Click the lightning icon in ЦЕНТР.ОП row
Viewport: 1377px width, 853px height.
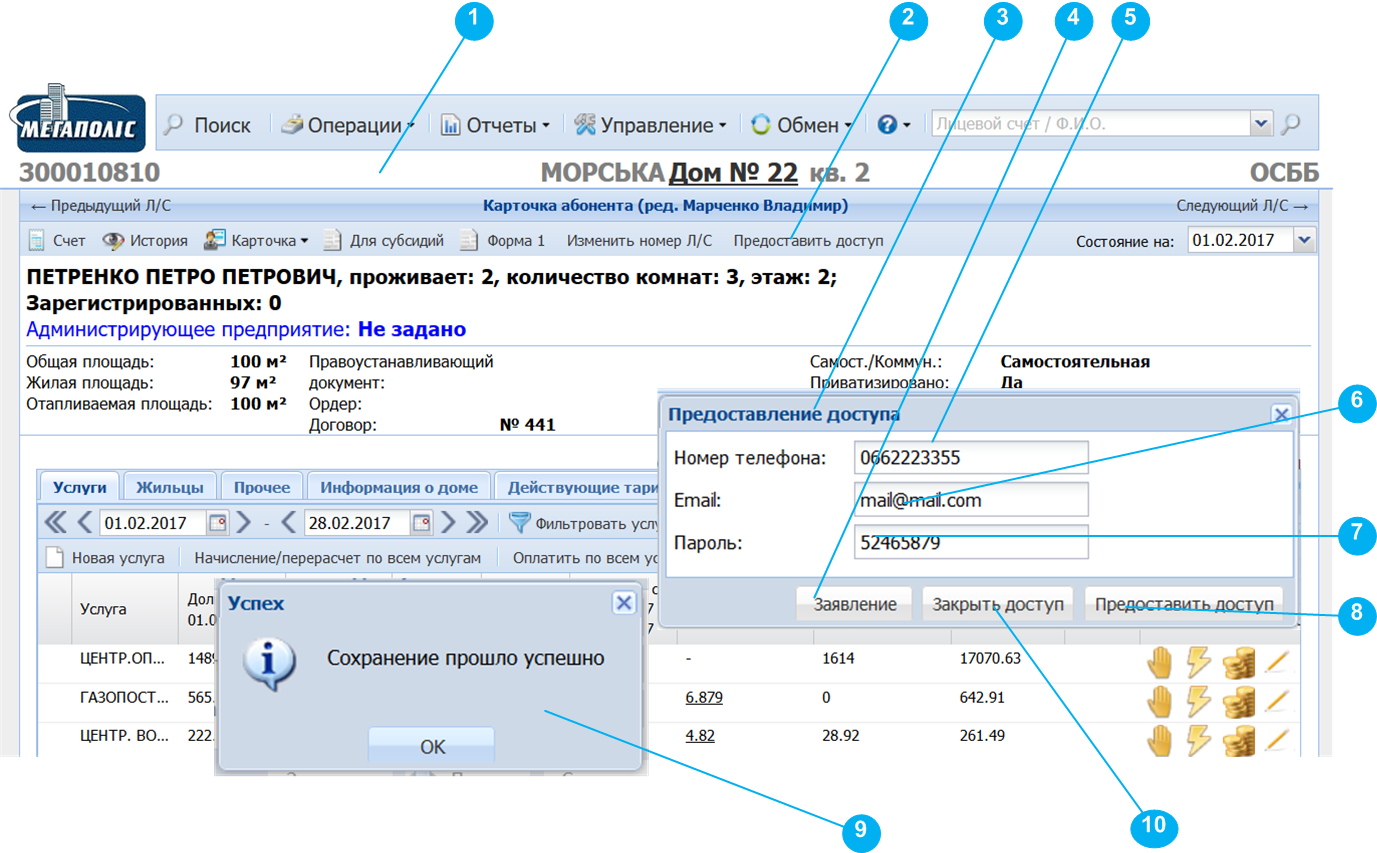click(1198, 661)
